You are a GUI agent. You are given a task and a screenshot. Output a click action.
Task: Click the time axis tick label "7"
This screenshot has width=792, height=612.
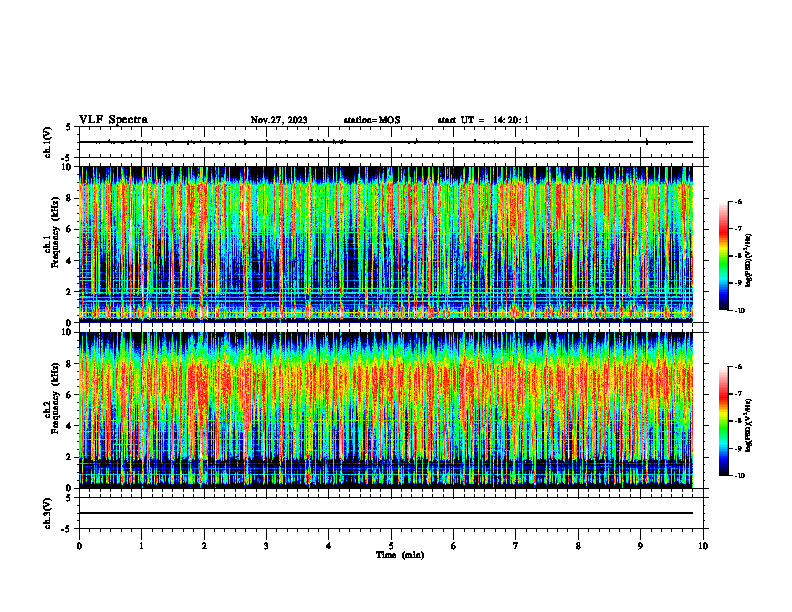[516, 546]
